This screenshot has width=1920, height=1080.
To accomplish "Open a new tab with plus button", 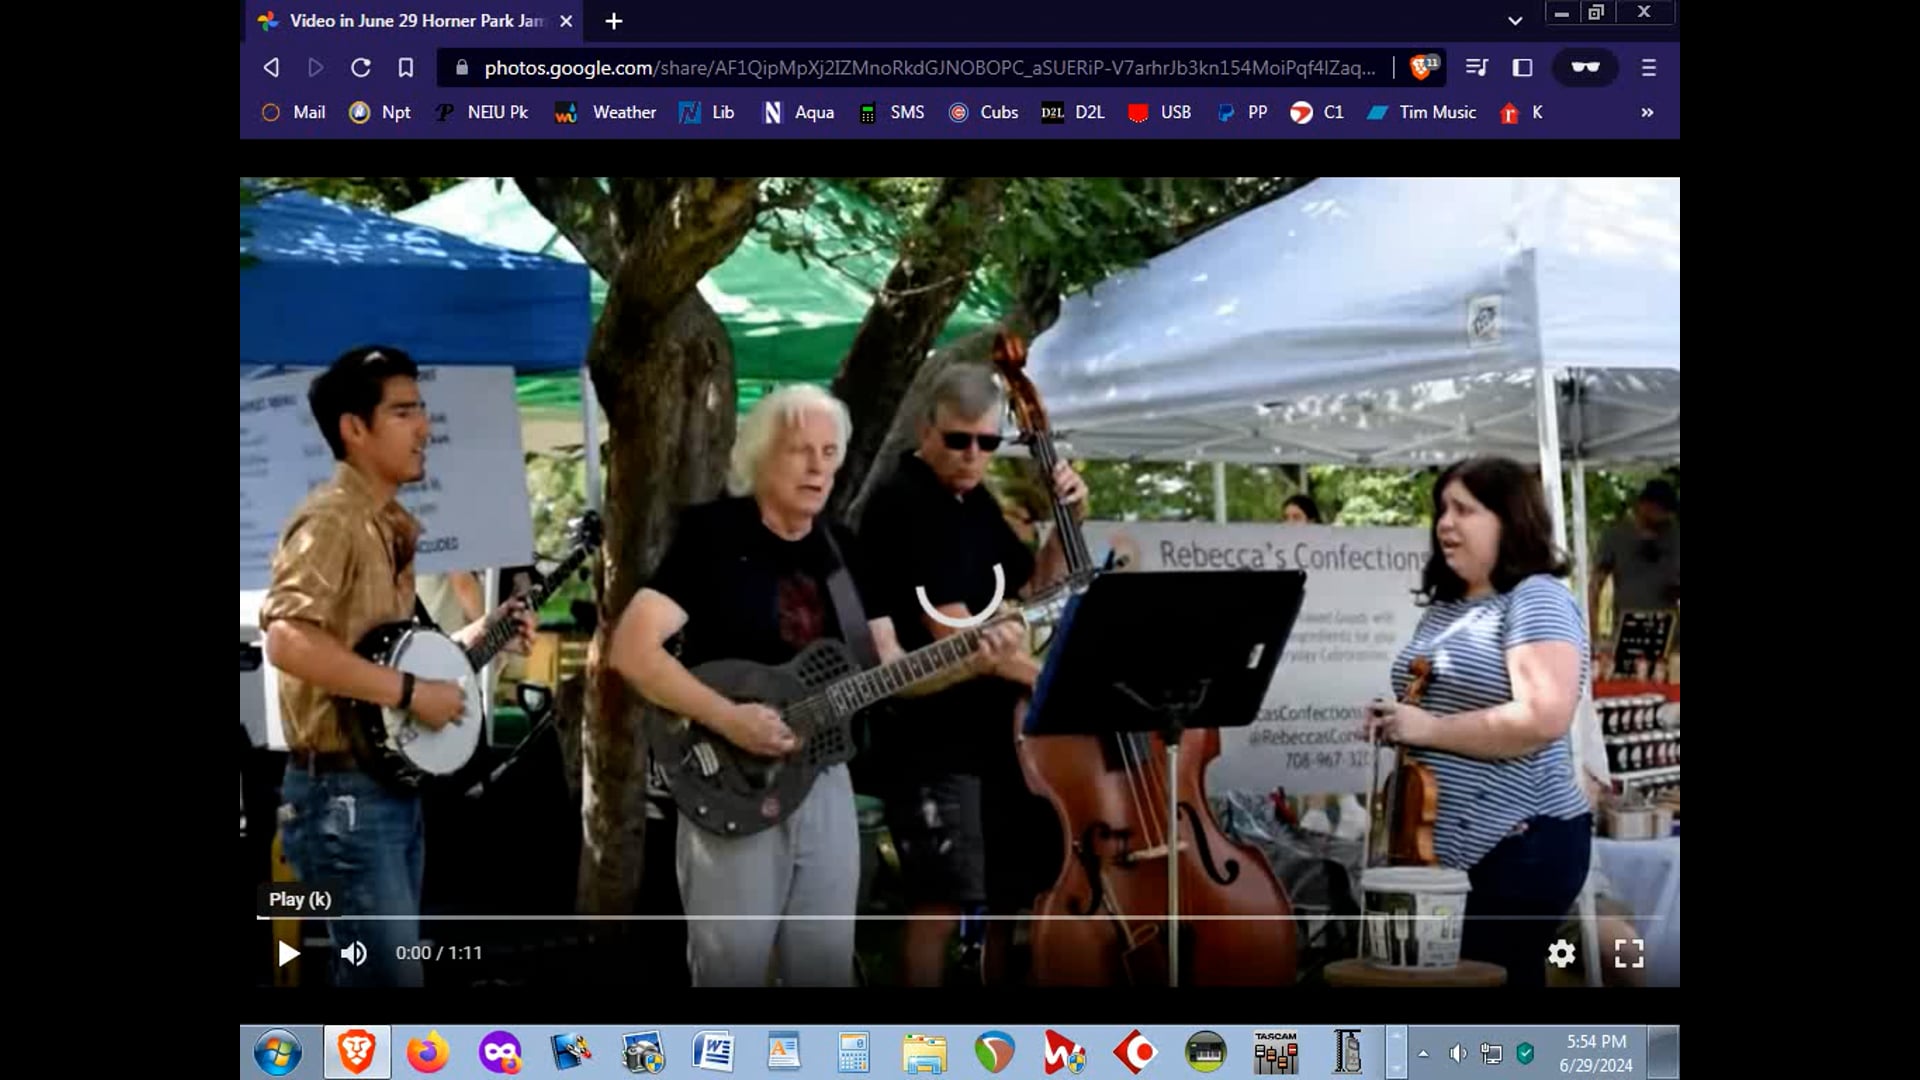I will (x=614, y=21).
